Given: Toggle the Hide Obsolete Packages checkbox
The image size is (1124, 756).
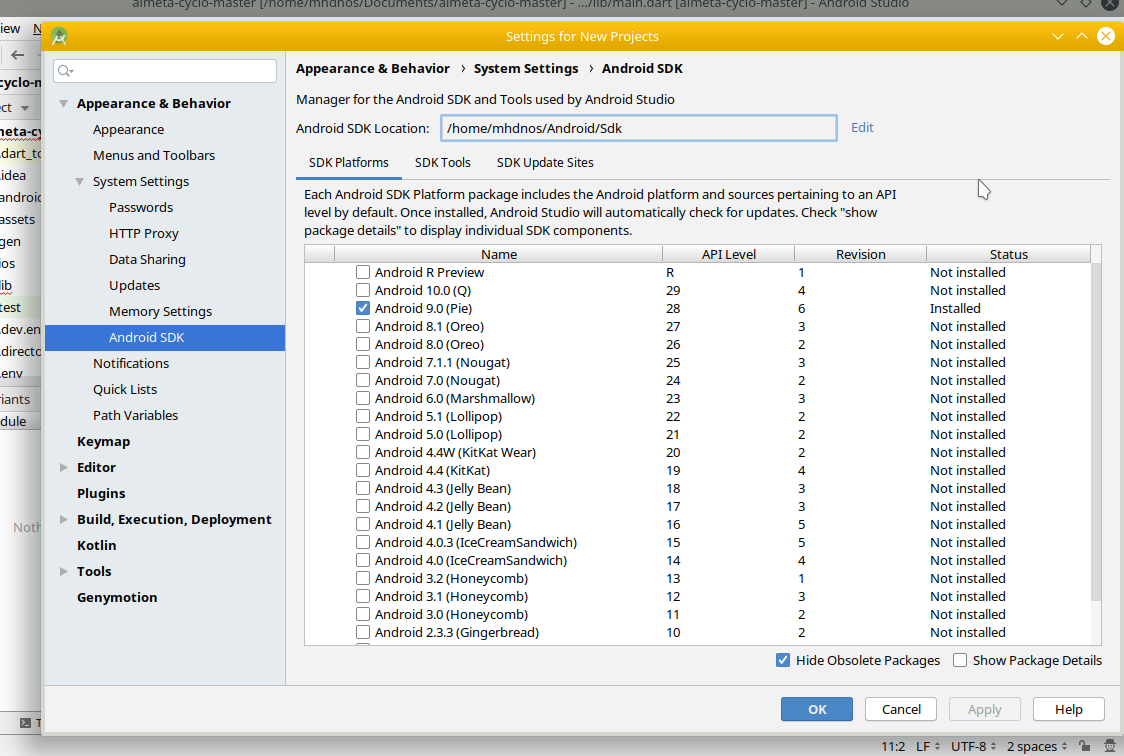Looking at the screenshot, I should 783,660.
